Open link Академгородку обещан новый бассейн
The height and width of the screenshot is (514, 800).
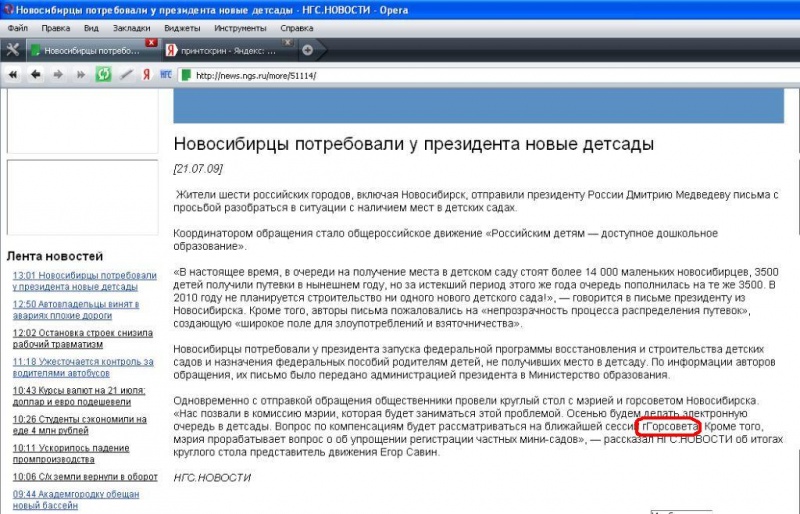click(76, 500)
